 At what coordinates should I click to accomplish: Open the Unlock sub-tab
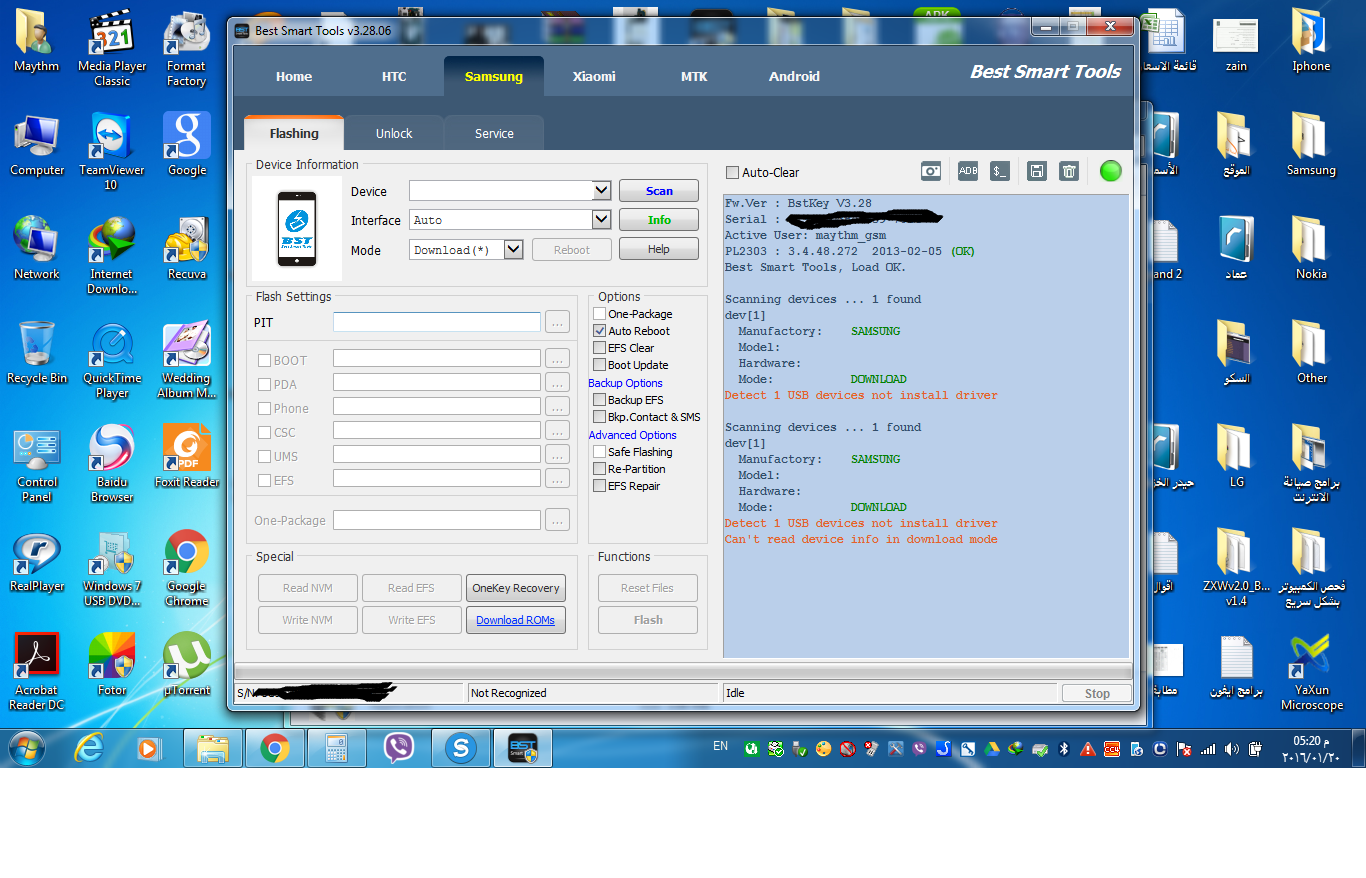(394, 134)
